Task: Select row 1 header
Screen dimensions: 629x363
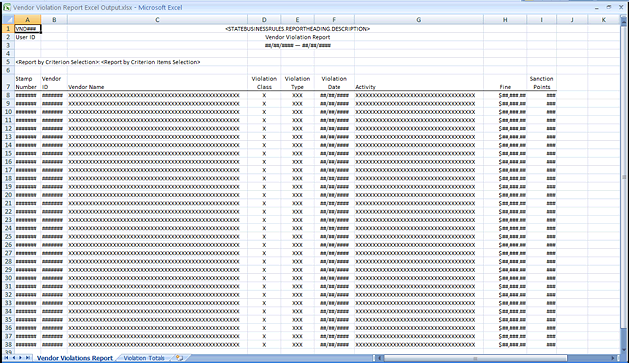Action: 8,29
